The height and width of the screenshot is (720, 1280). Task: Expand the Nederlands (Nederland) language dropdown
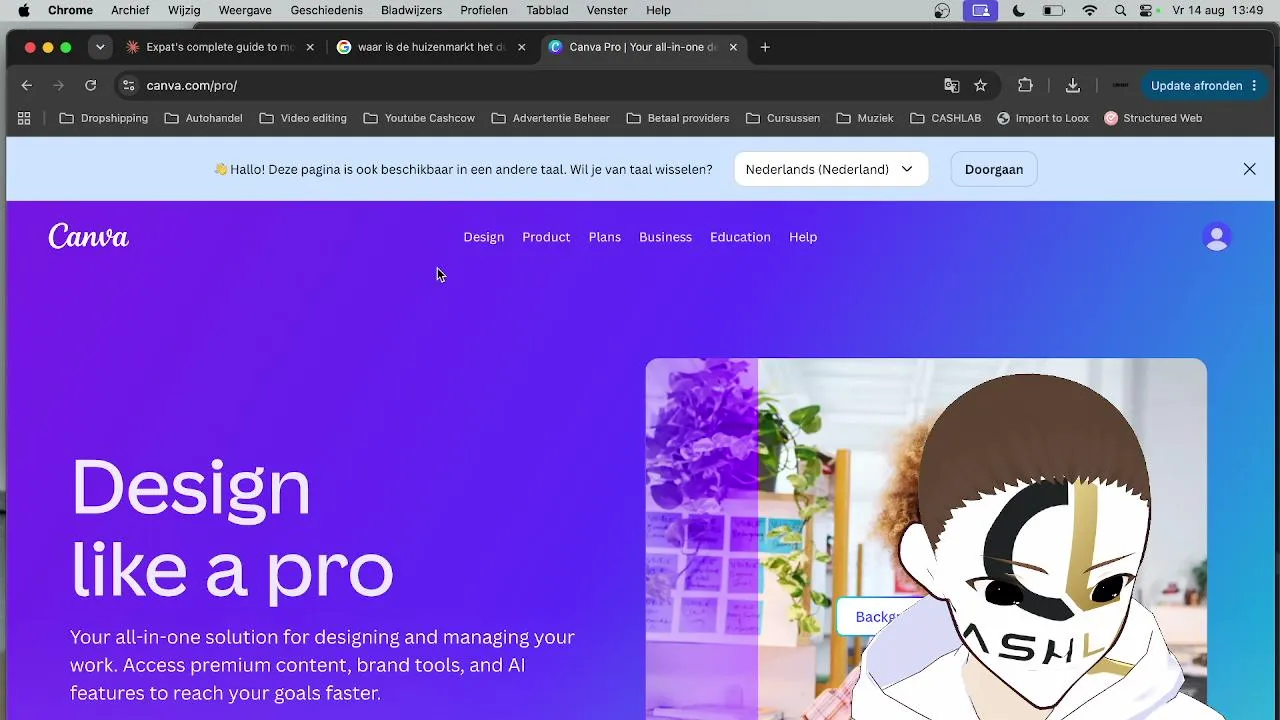coord(831,169)
